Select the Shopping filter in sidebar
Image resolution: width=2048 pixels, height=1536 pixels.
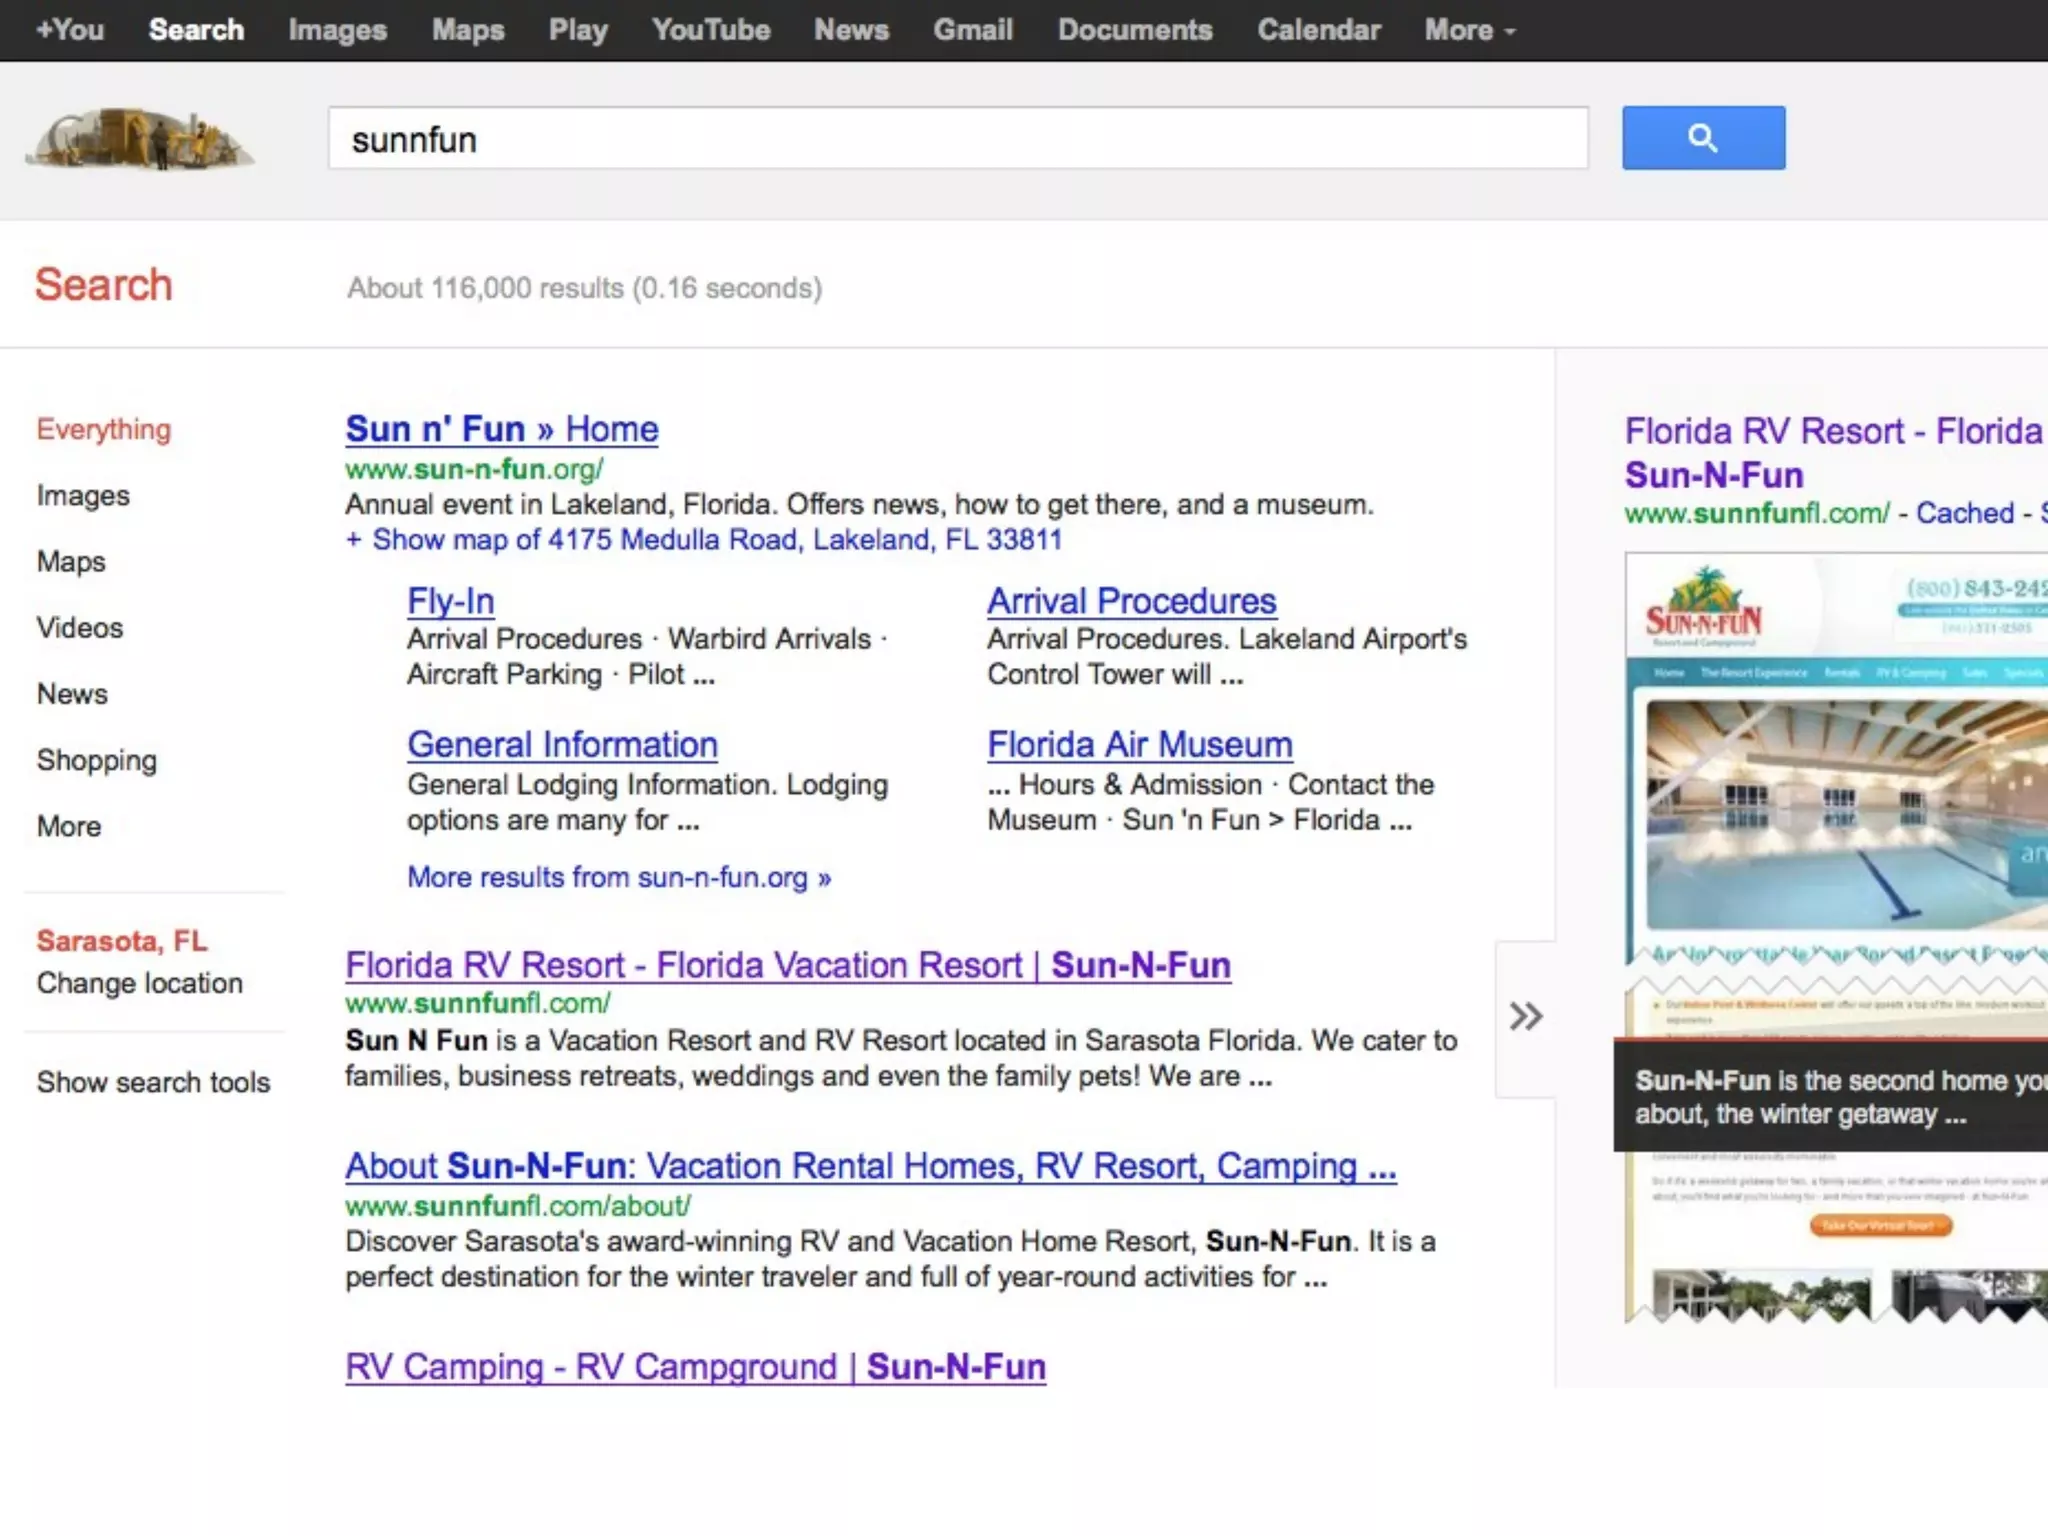point(97,760)
